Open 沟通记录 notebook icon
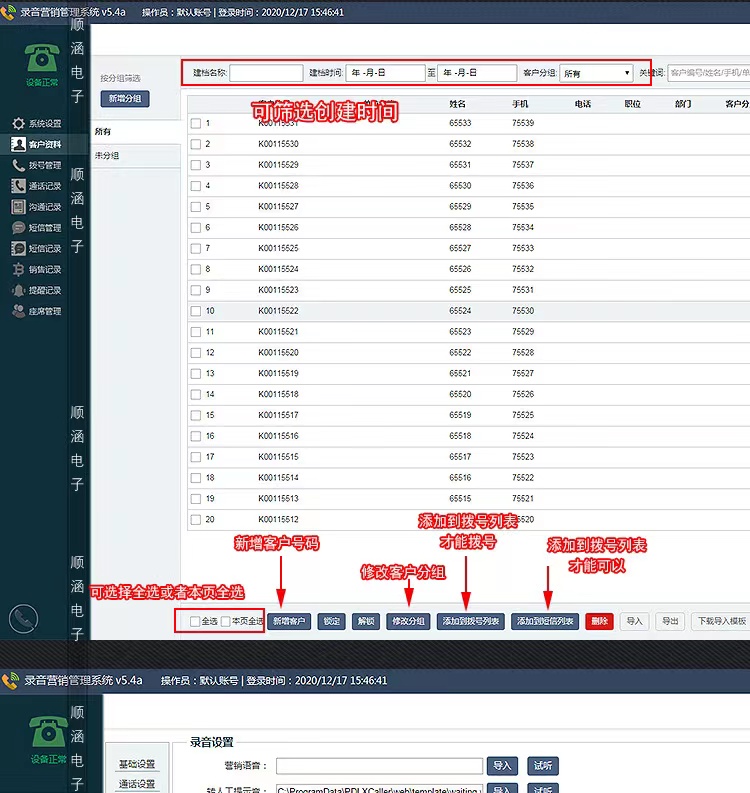The height and width of the screenshot is (793, 750). (19, 207)
